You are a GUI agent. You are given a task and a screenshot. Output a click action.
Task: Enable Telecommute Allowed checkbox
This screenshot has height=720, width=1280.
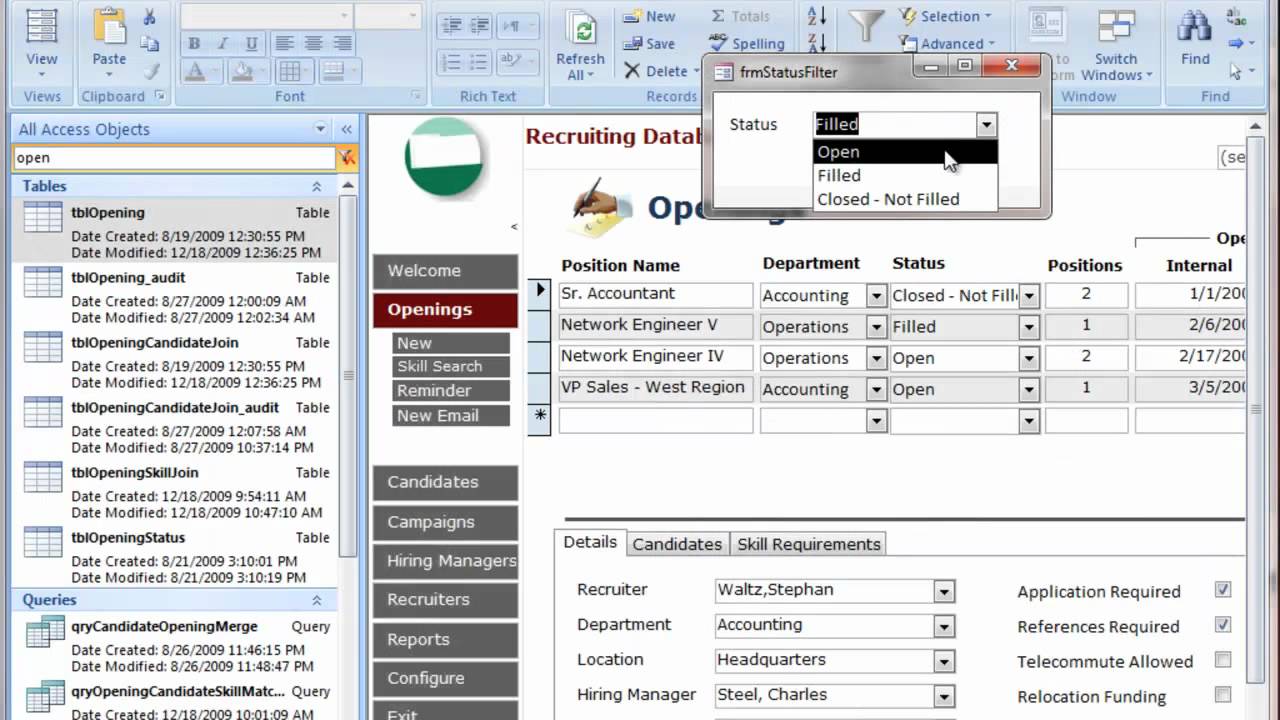point(1222,660)
